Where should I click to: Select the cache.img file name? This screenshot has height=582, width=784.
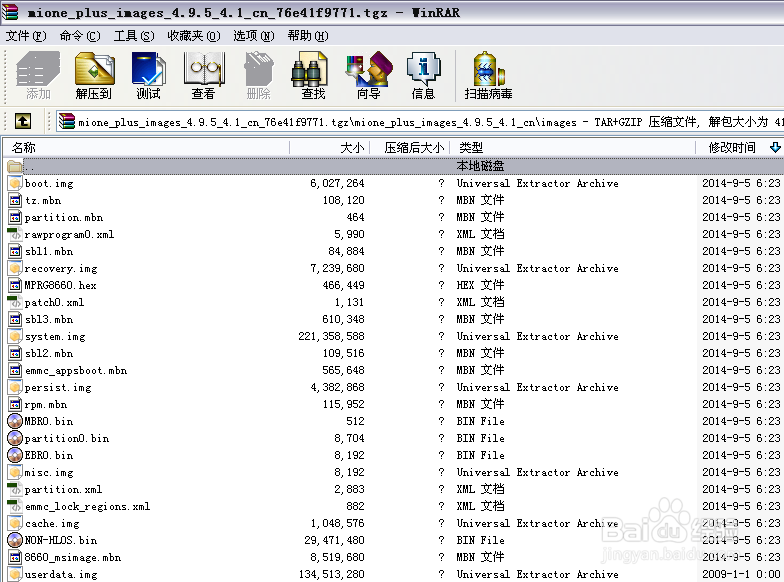tap(52, 524)
